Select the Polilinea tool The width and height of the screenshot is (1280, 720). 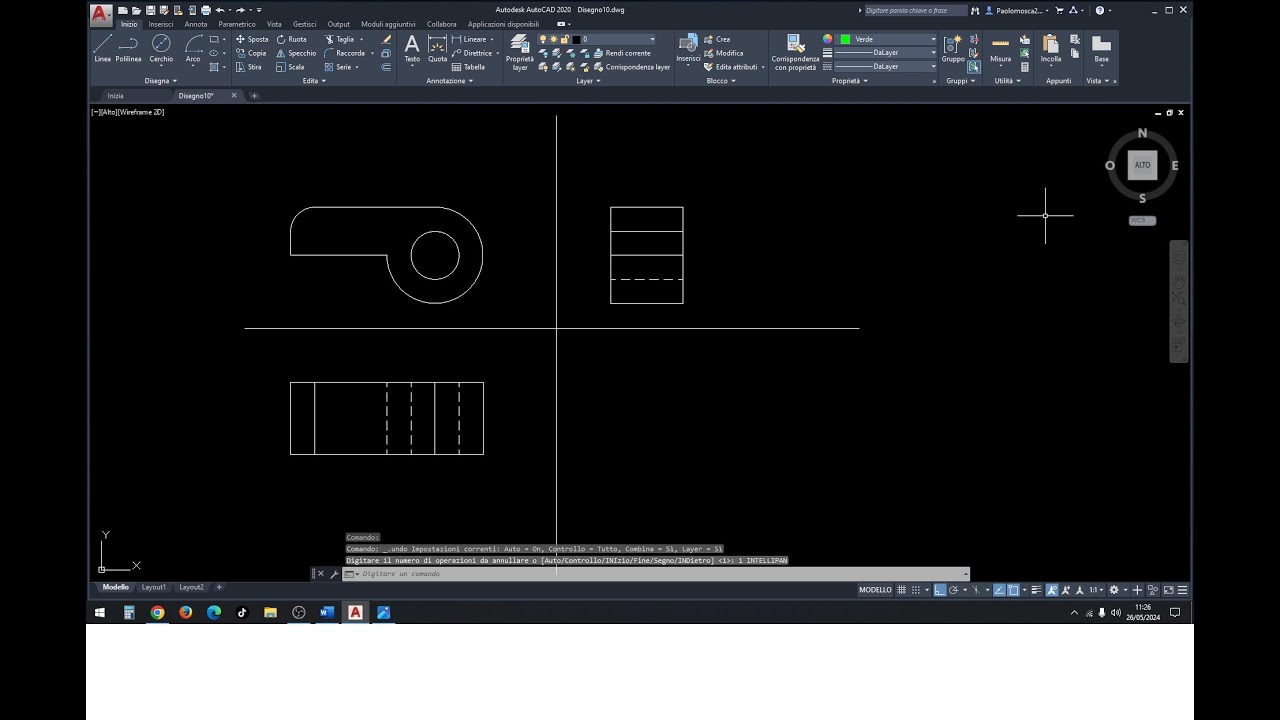click(x=128, y=49)
